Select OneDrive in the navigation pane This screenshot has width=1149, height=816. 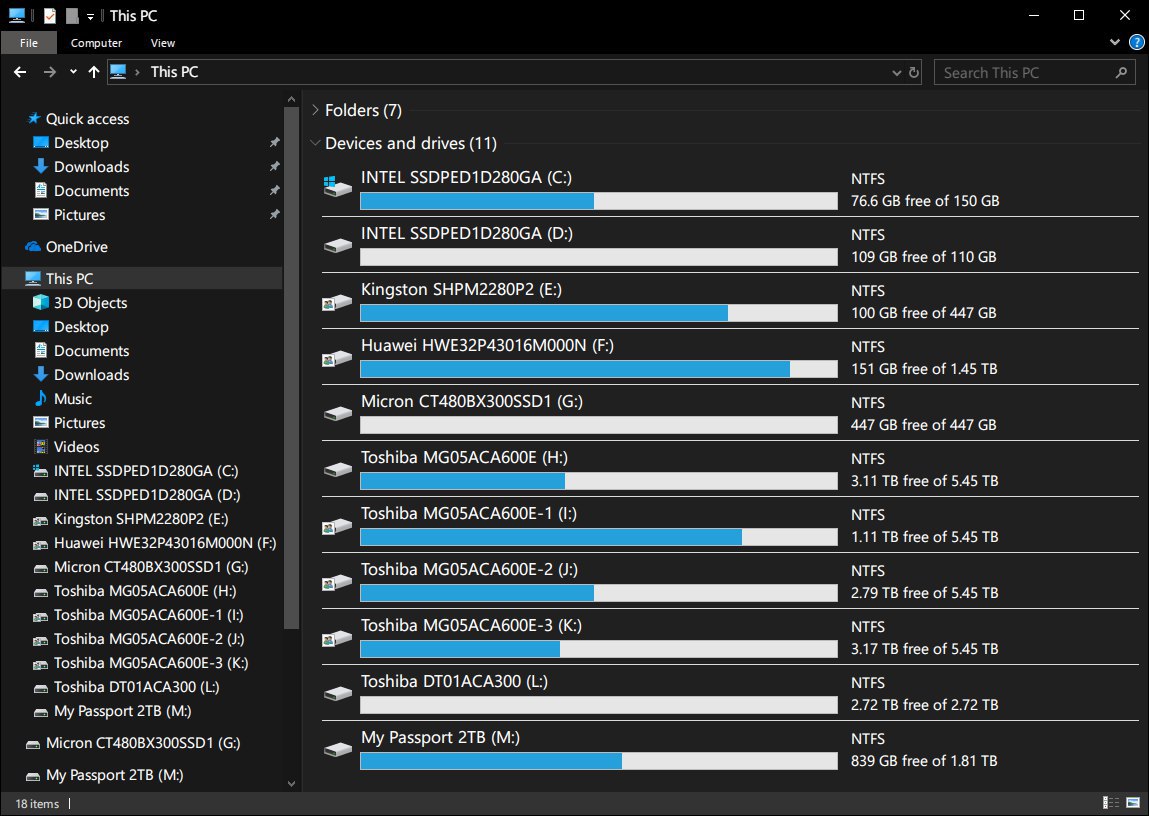76,247
